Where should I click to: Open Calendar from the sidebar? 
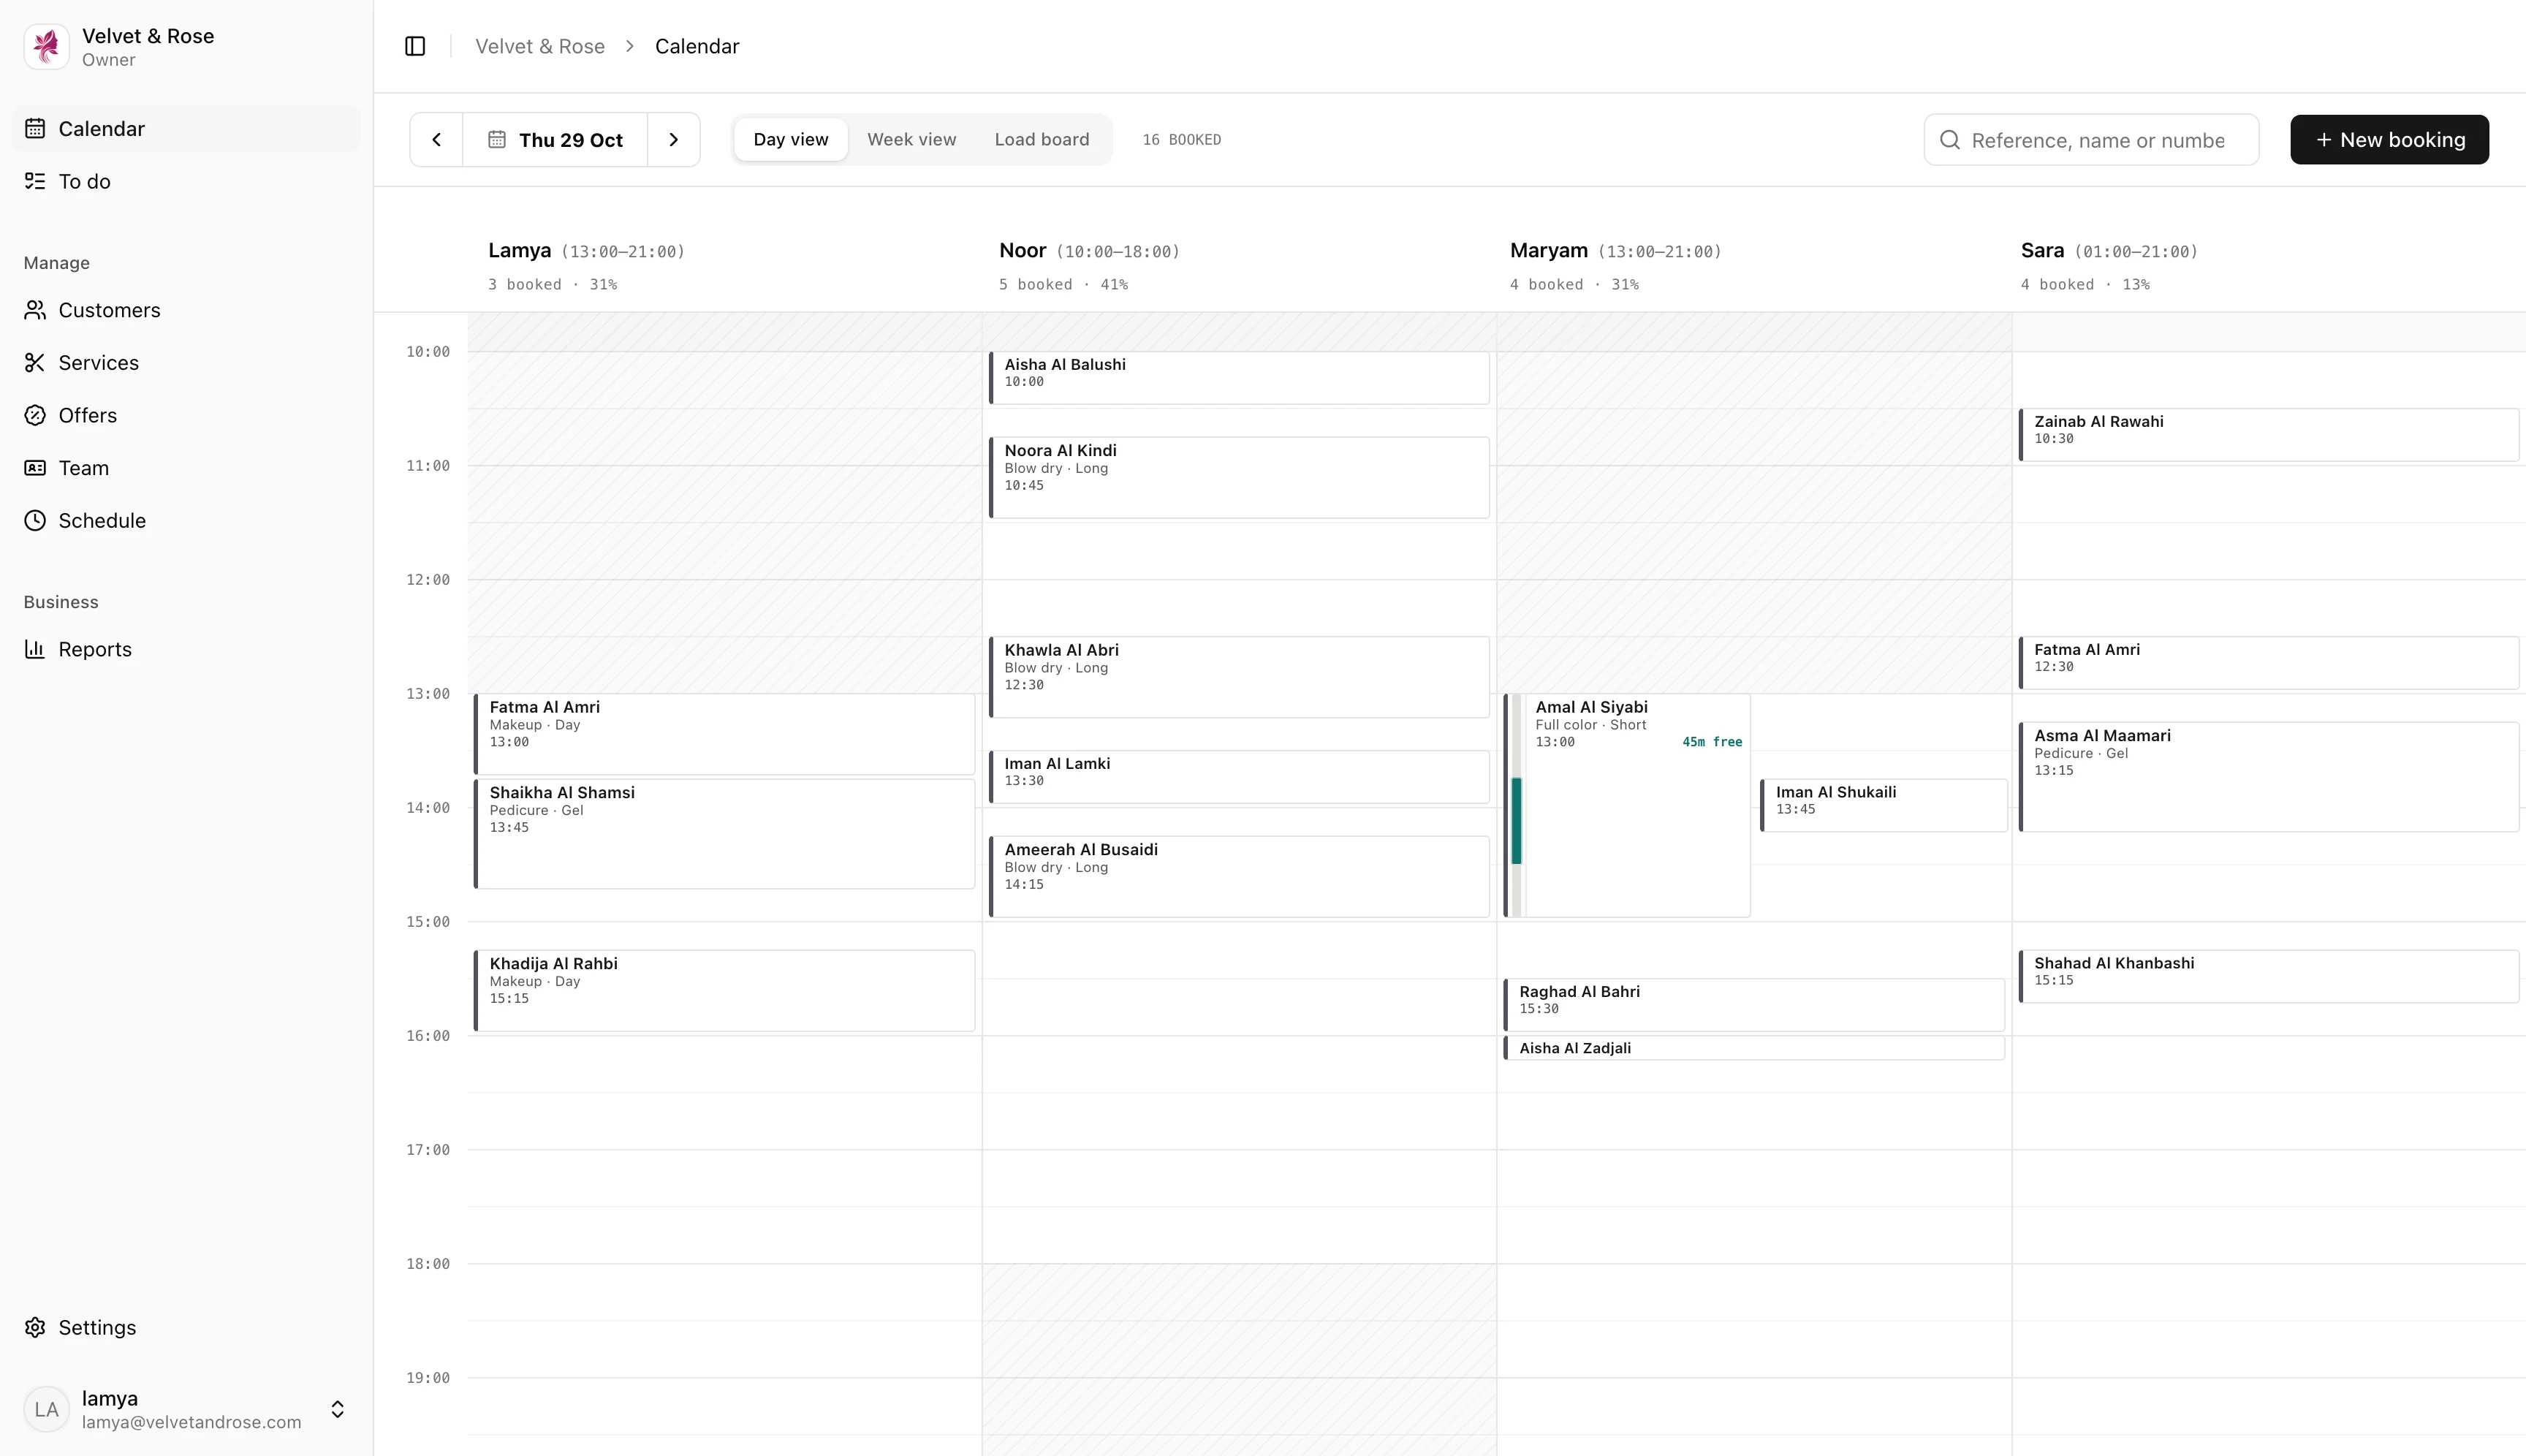pyautogui.click(x=186, y=128)
